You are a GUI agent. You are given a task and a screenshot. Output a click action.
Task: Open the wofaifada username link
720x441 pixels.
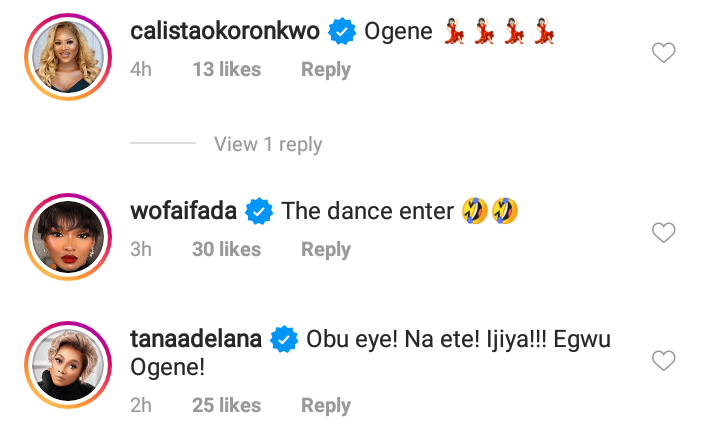[184, 211]
